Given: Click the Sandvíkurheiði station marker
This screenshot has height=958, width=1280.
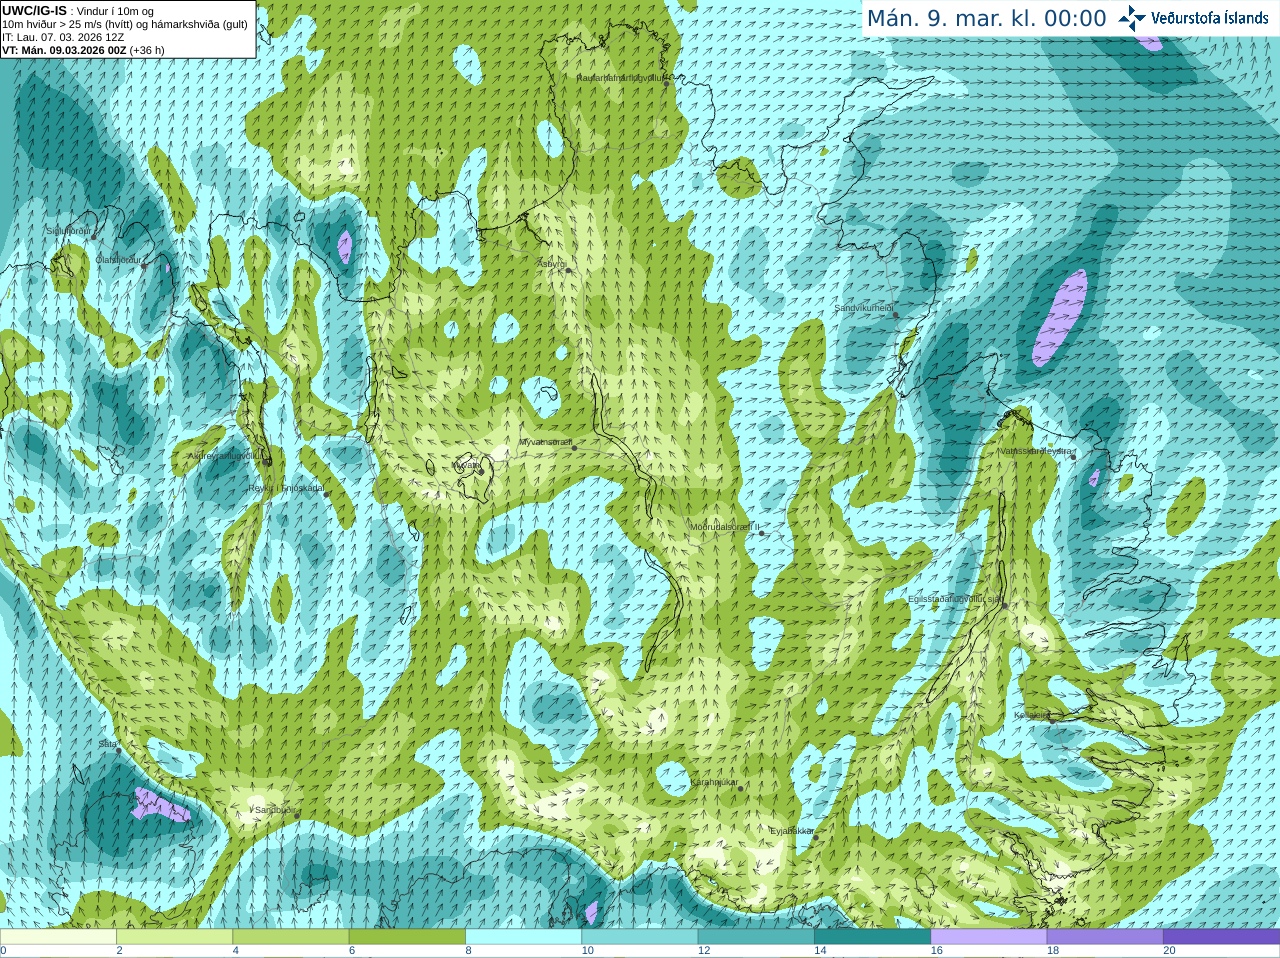Looking at the screenshot, I should 896,315.
